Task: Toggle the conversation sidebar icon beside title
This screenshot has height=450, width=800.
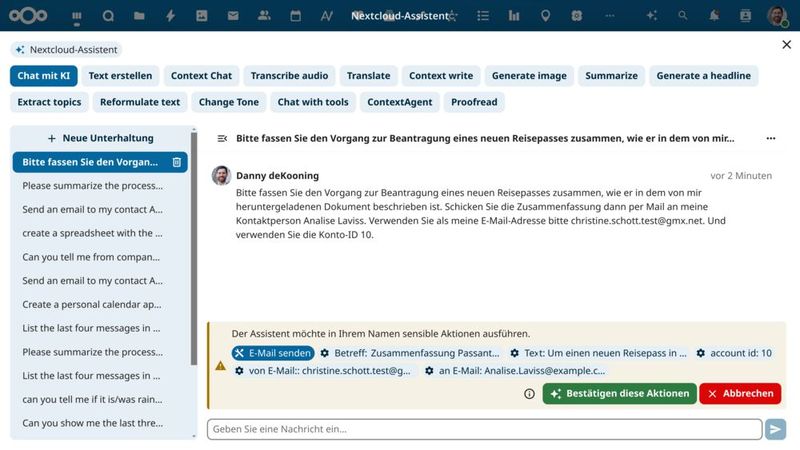Action: click(222, 138)
